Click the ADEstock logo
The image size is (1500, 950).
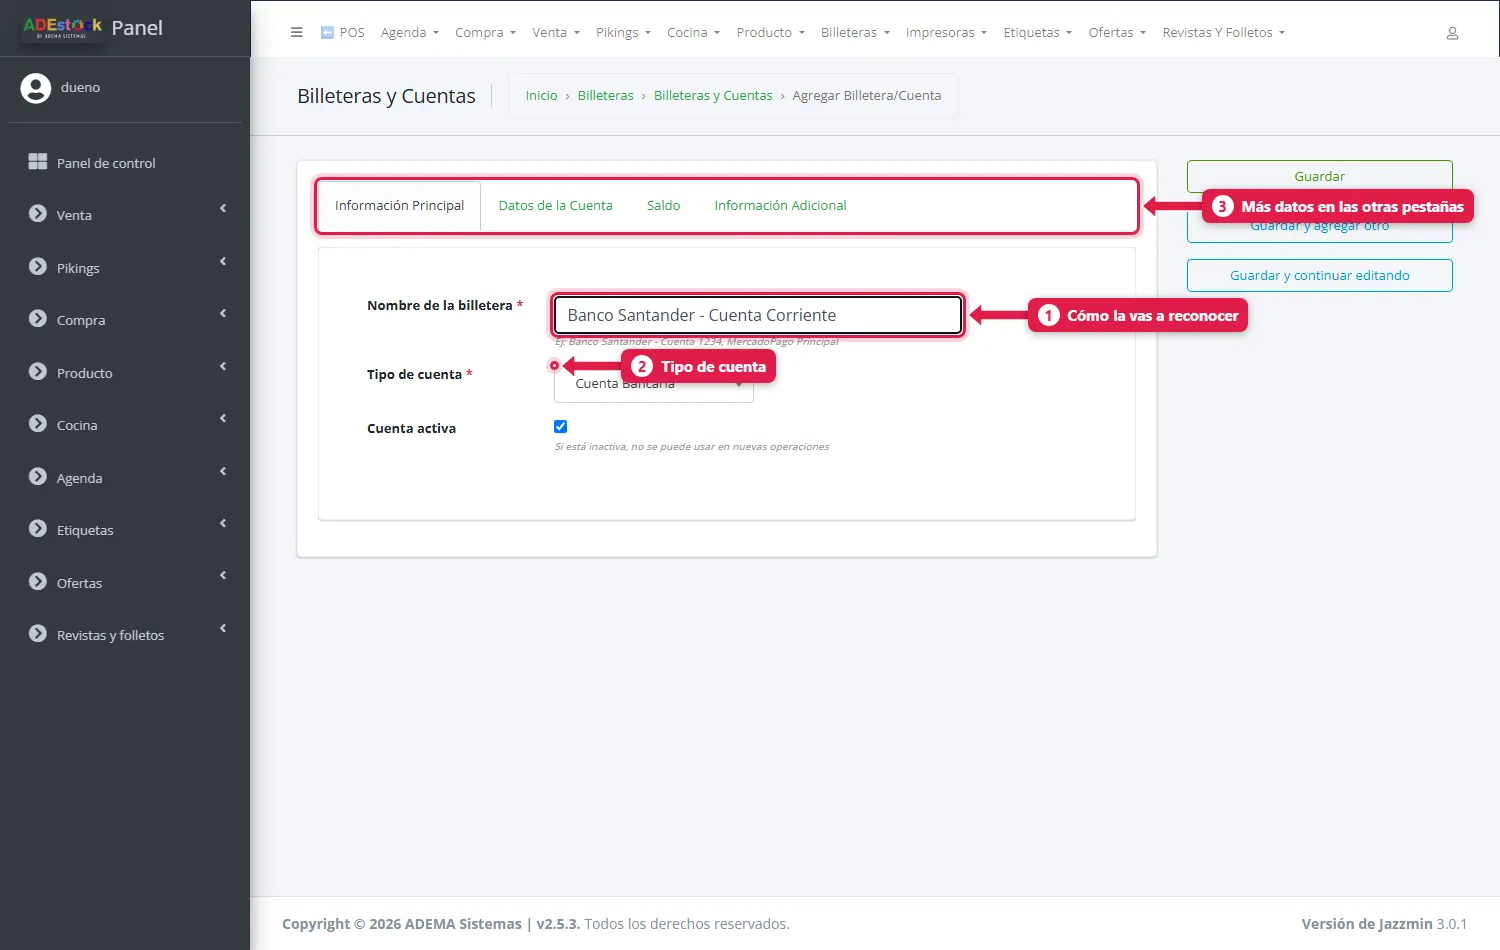pos(62,28)
